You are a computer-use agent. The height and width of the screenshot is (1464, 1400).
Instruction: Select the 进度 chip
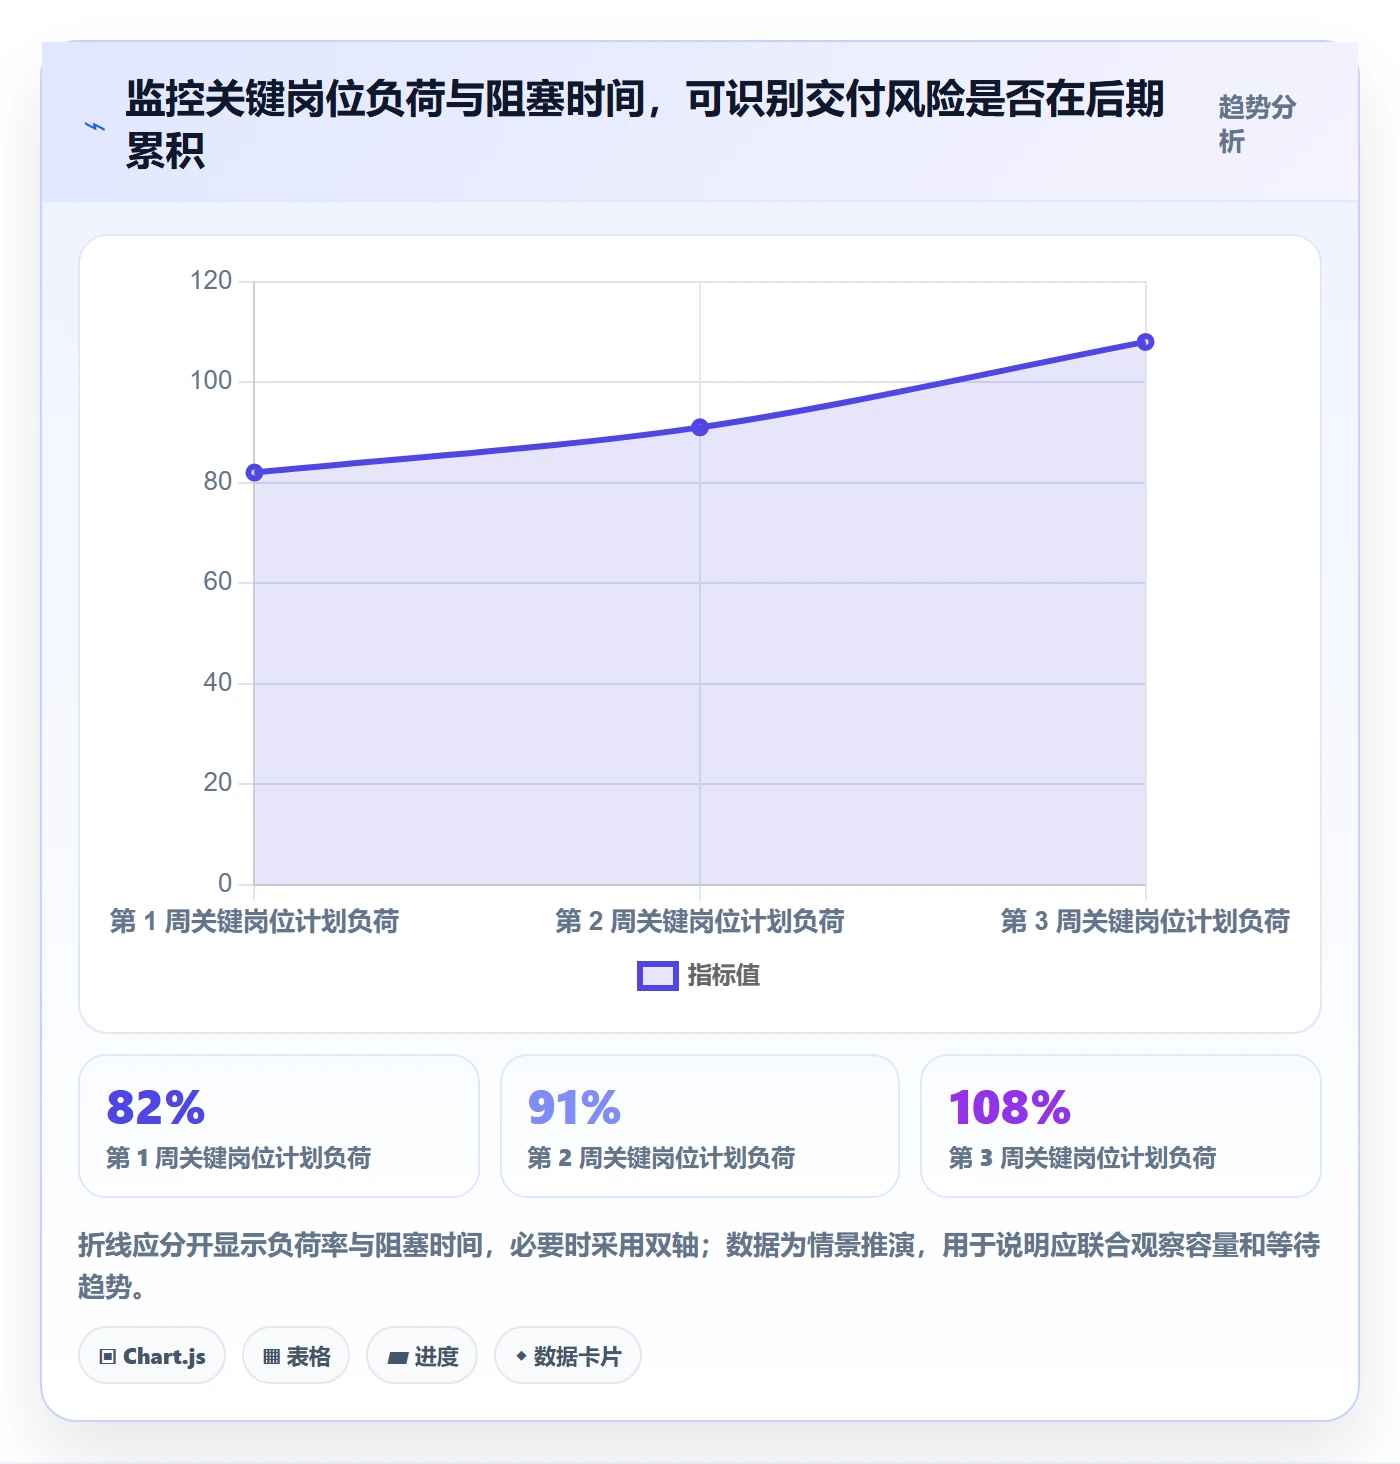tap(422, 1356)
